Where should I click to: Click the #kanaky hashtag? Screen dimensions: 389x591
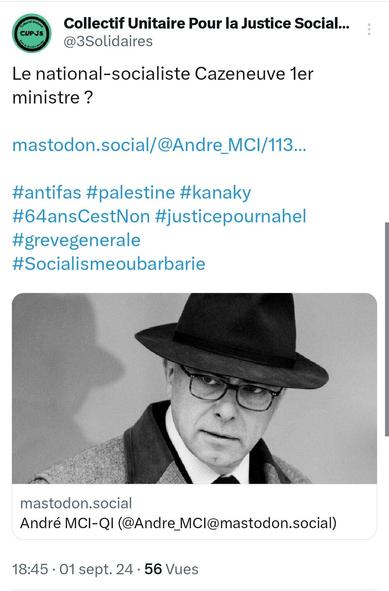point(215,193)
